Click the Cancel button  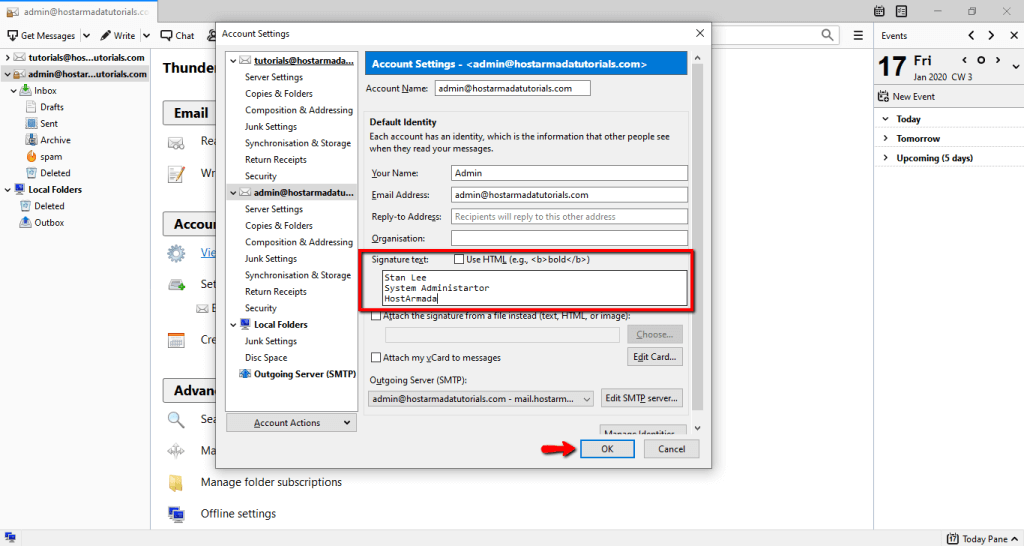[x=671, y=449]
